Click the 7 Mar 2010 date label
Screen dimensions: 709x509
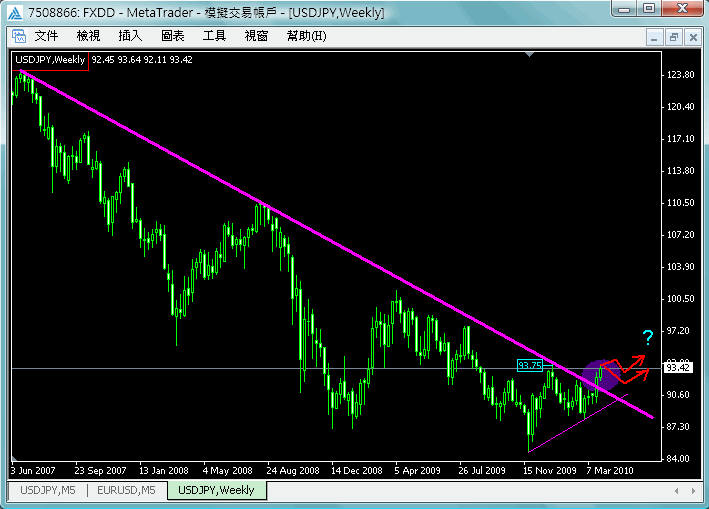pos(610,471)
